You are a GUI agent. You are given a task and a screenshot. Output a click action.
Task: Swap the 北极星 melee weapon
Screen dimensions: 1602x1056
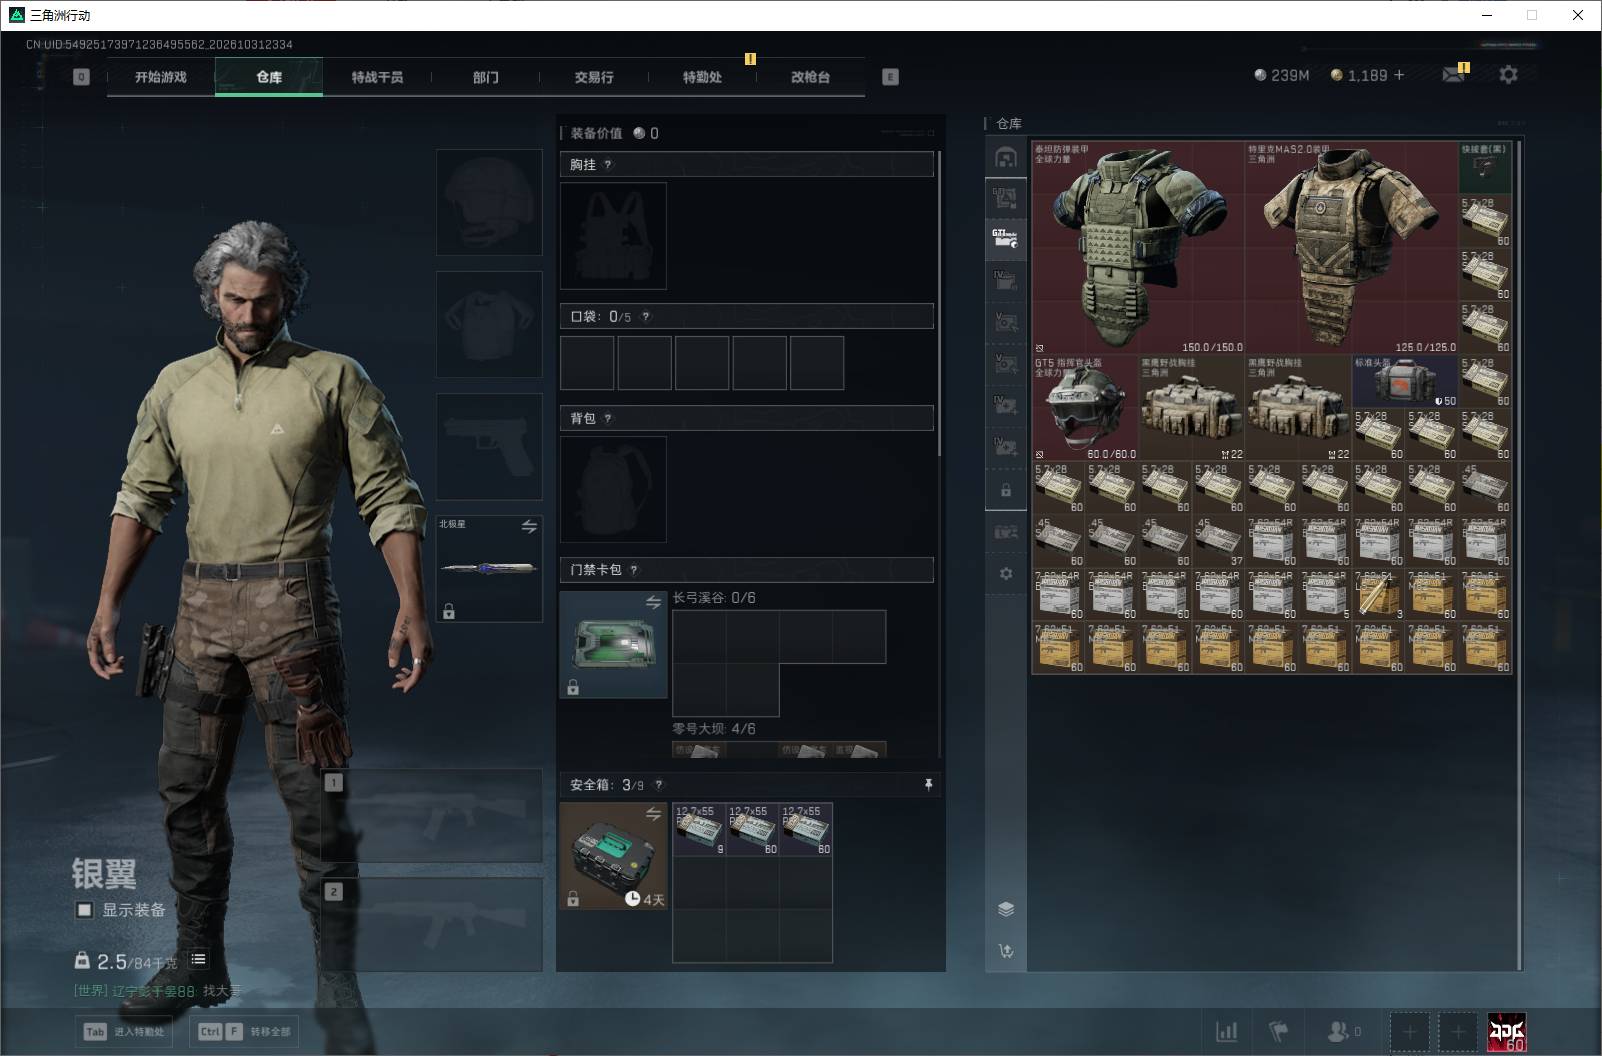coord(529,526)
